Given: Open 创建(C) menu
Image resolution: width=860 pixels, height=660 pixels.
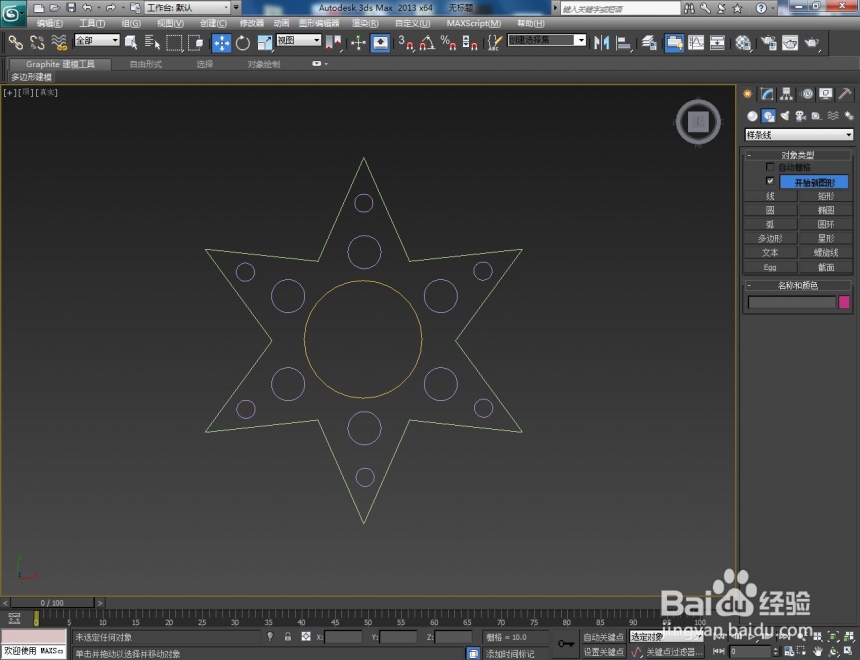Looking at the screenshot, I should pyautogui.click(x=213, y=23).
